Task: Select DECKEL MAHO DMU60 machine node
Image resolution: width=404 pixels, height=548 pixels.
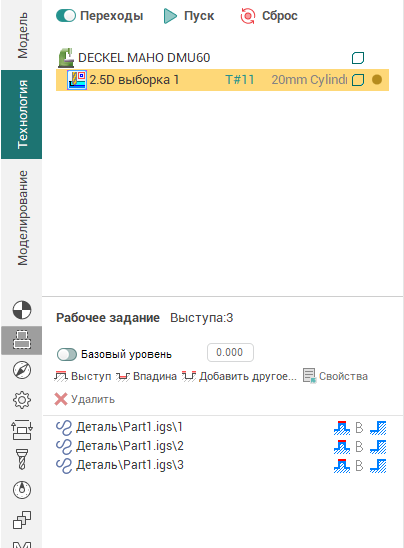Action: [144, 58]
